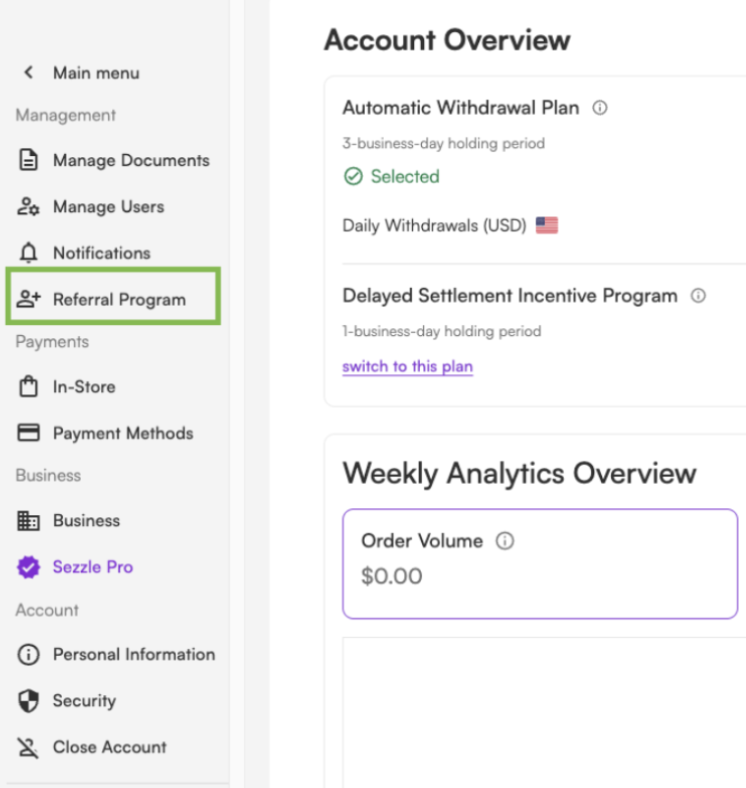746x788 pixels.
Task: Show info for Delayed Settlement Incentive Program
Action: click(x=698, y=296)
